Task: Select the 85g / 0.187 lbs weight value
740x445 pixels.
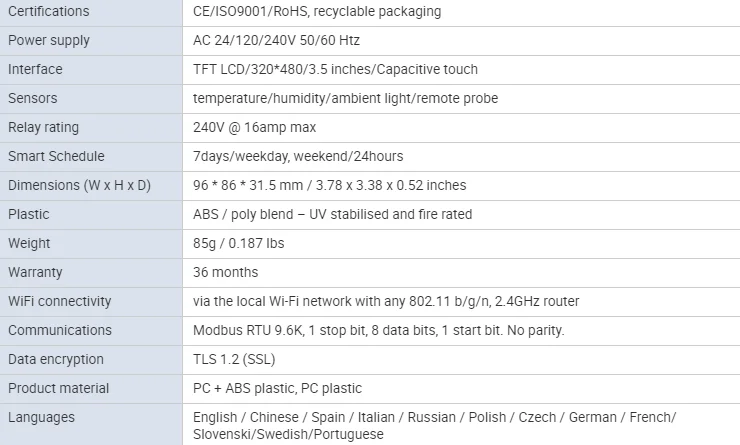Action: 238,244
